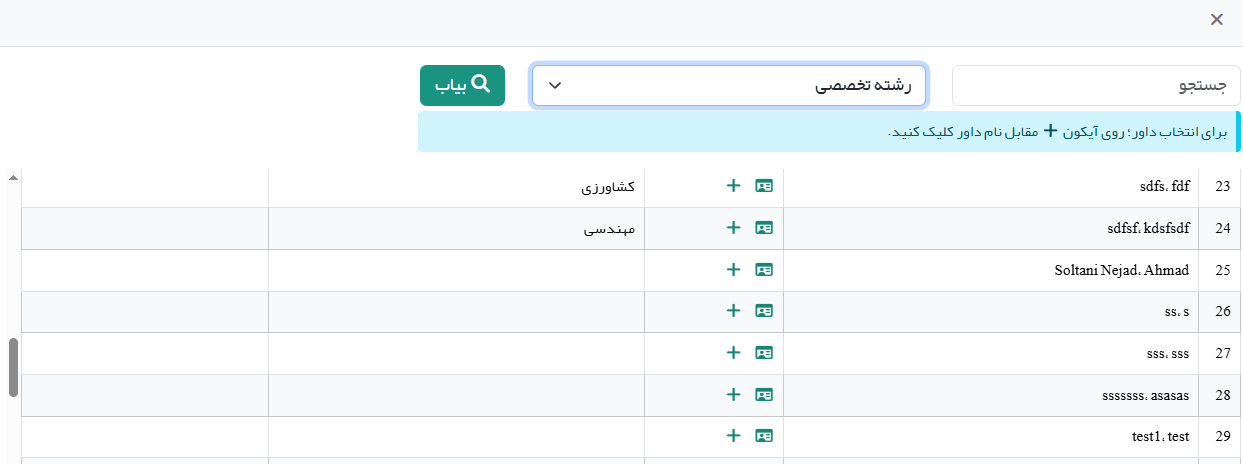Open profile card for test1, test
1243x464 pixels.
coord(764,436)
